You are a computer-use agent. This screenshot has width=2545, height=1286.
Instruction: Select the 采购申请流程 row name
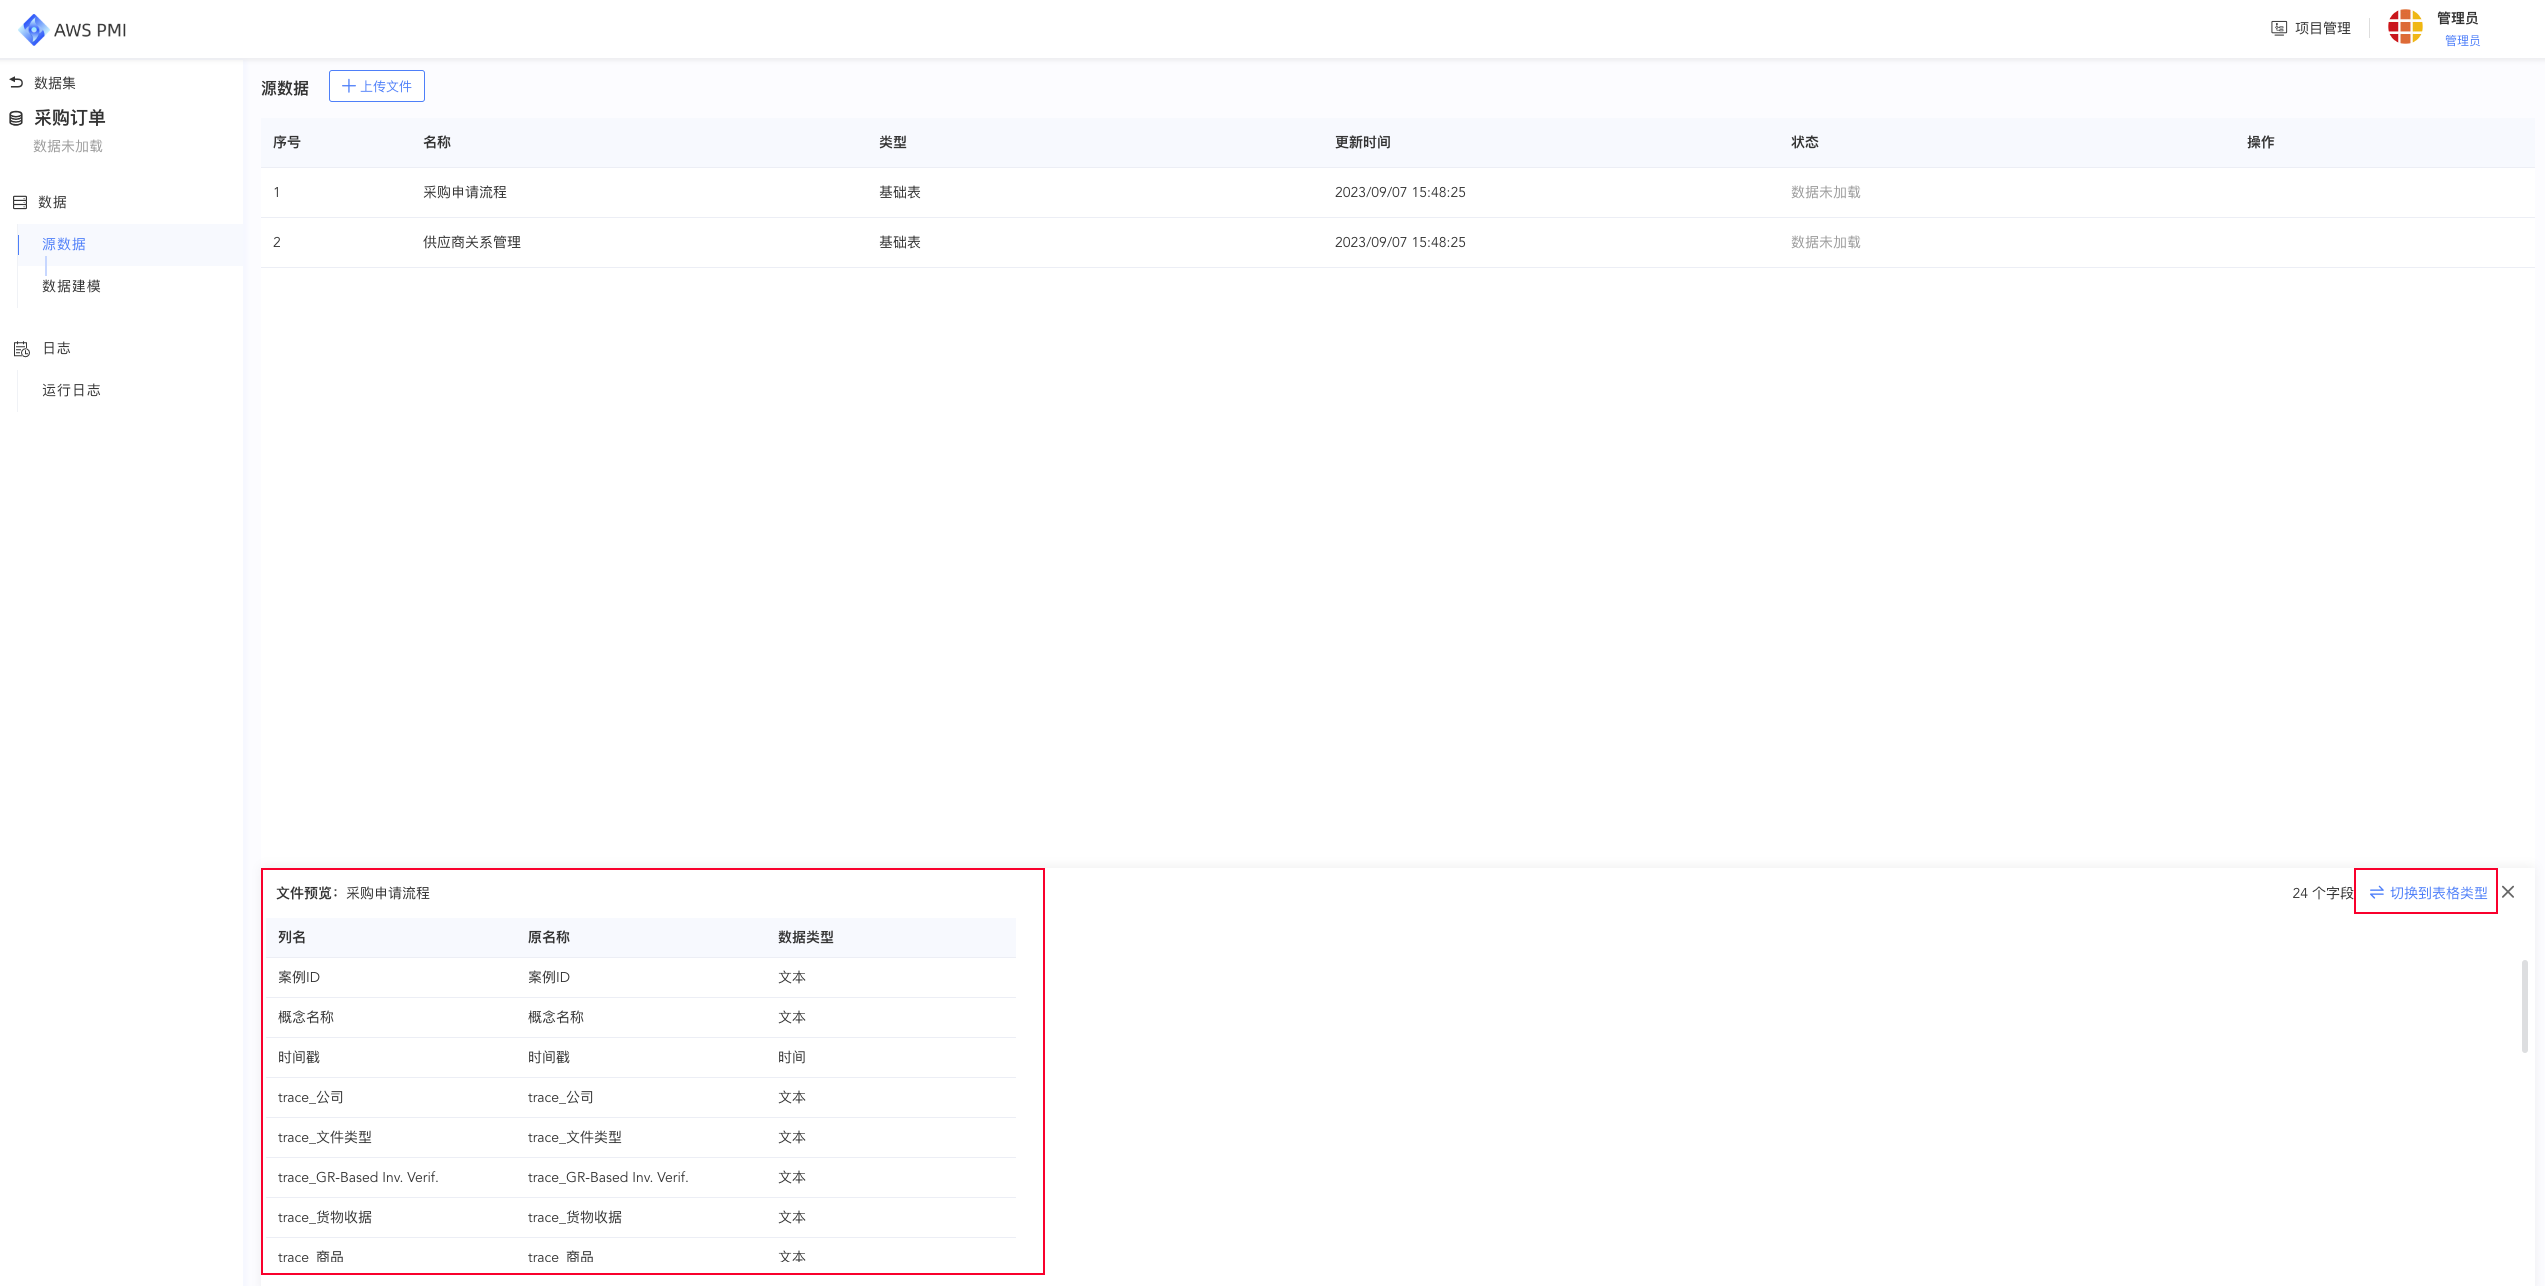pos(465,192)
